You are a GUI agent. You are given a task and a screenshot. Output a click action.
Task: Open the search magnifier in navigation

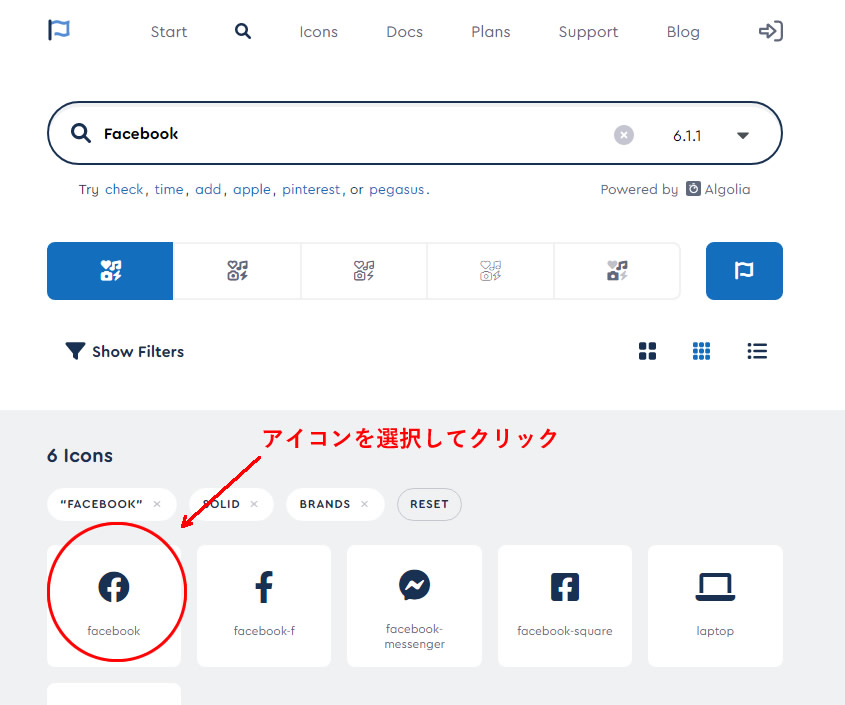pyautogui.click(x=243, y=31)
